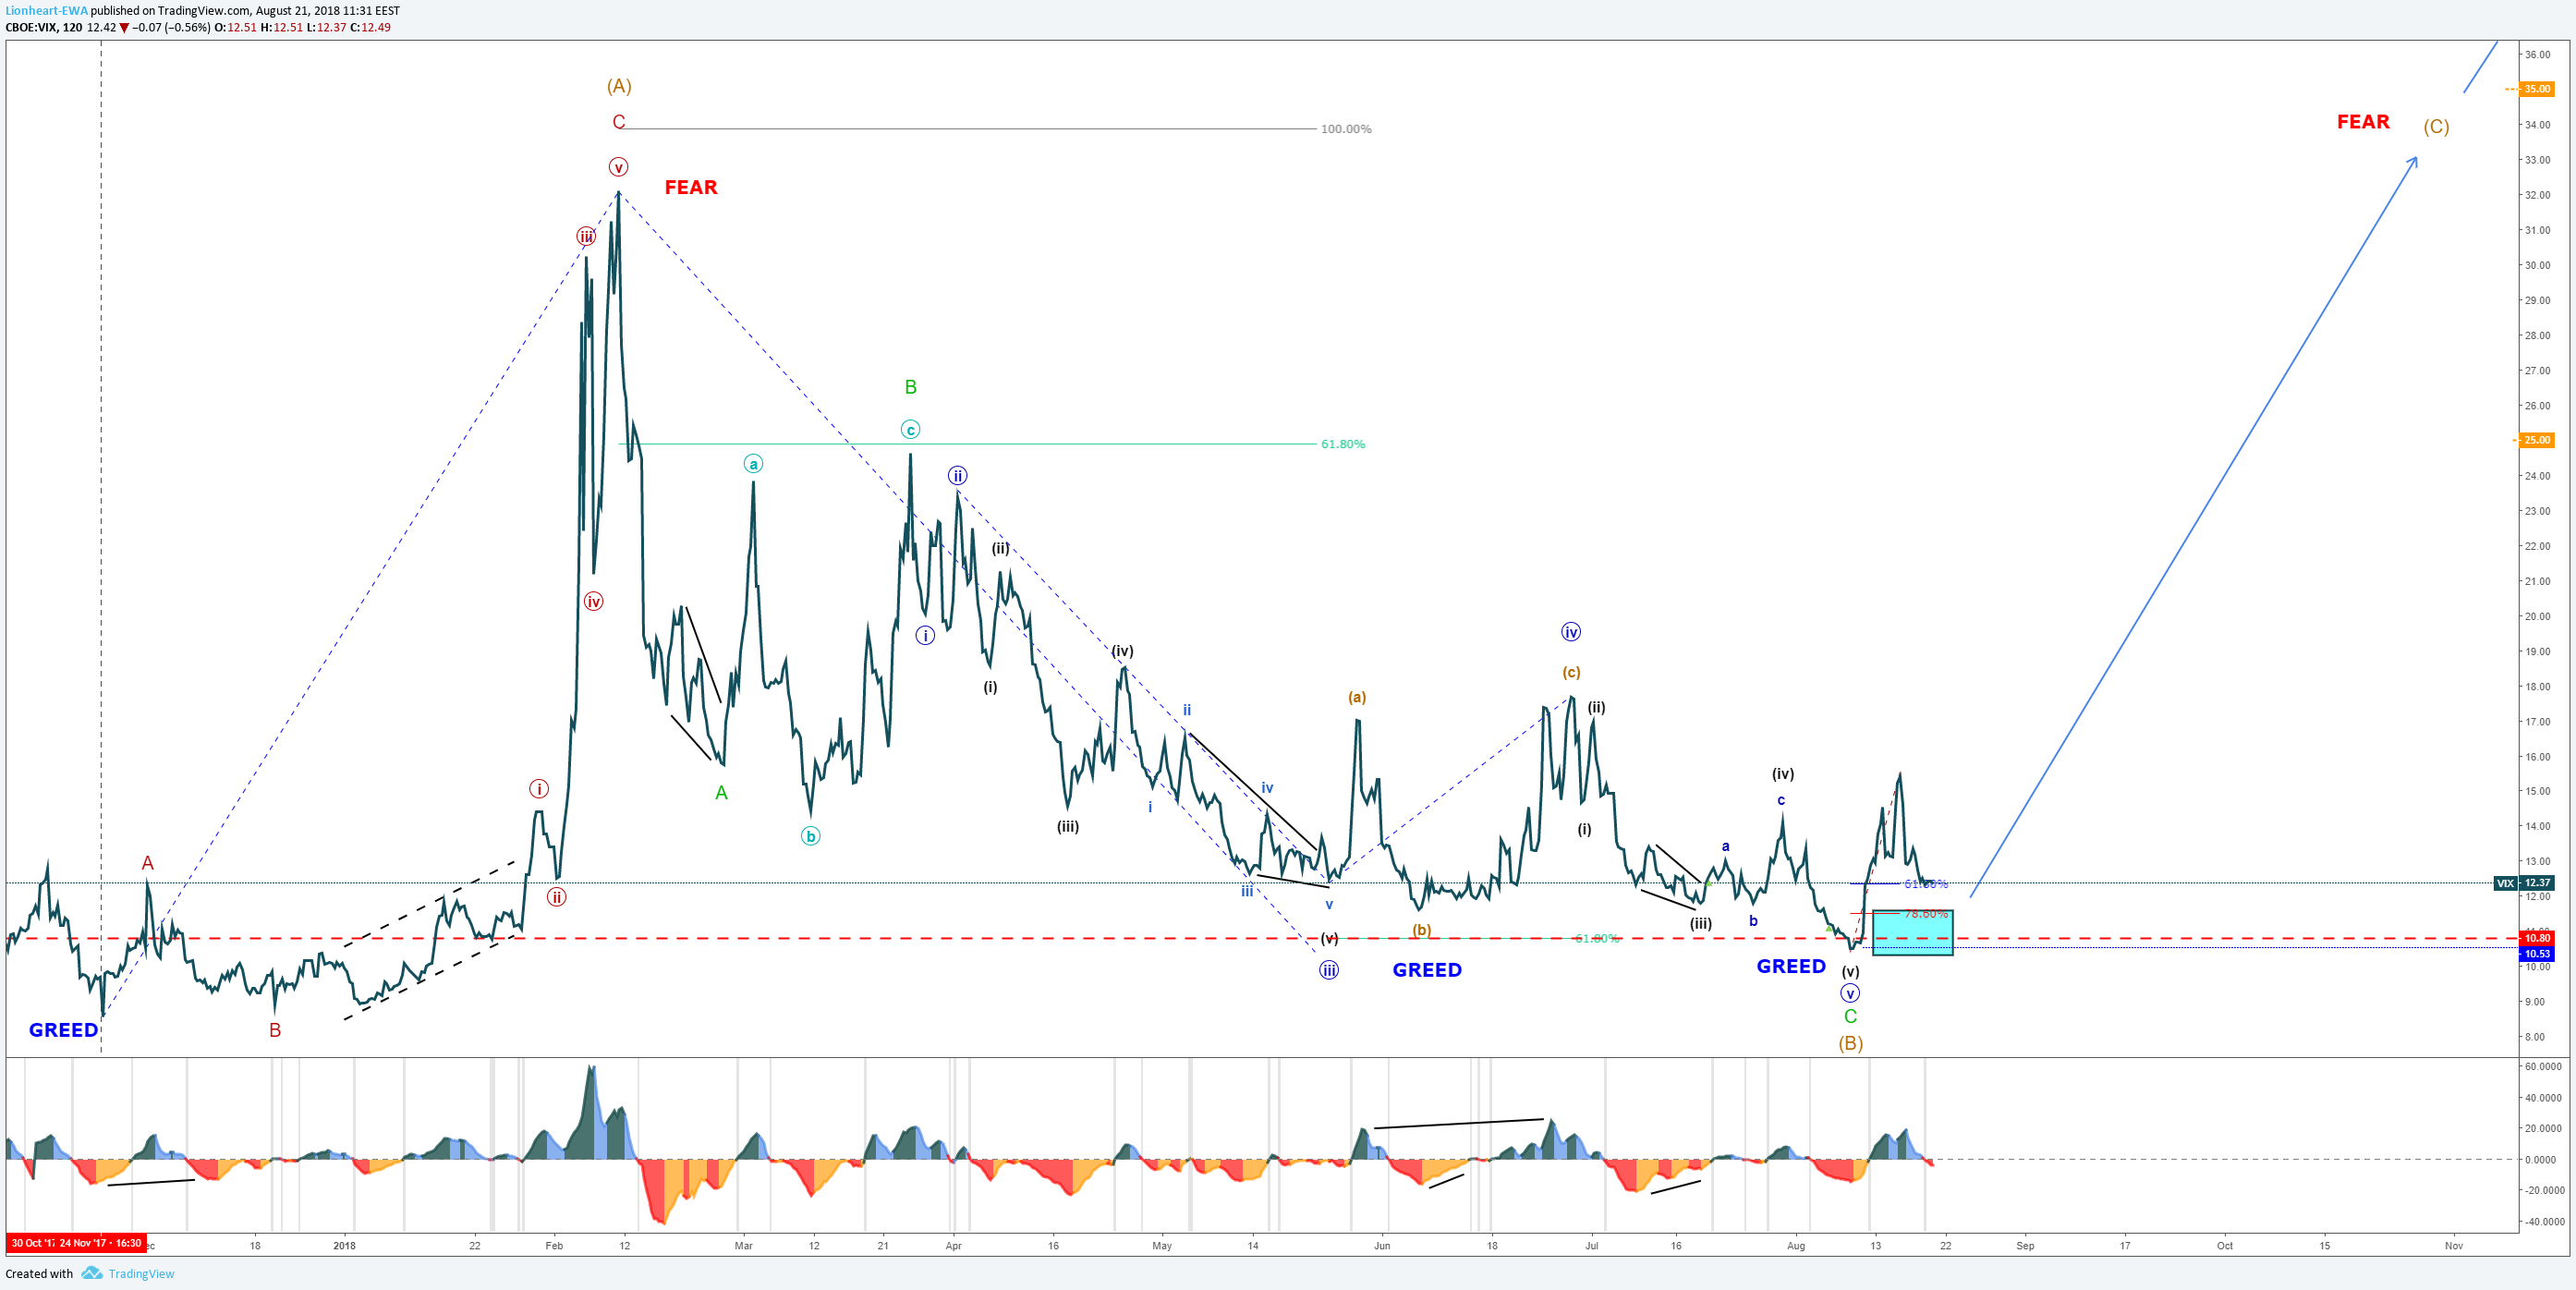Click the green B label above March peak
This screenshot has width=2576, height=1290.
pos(910,387)
